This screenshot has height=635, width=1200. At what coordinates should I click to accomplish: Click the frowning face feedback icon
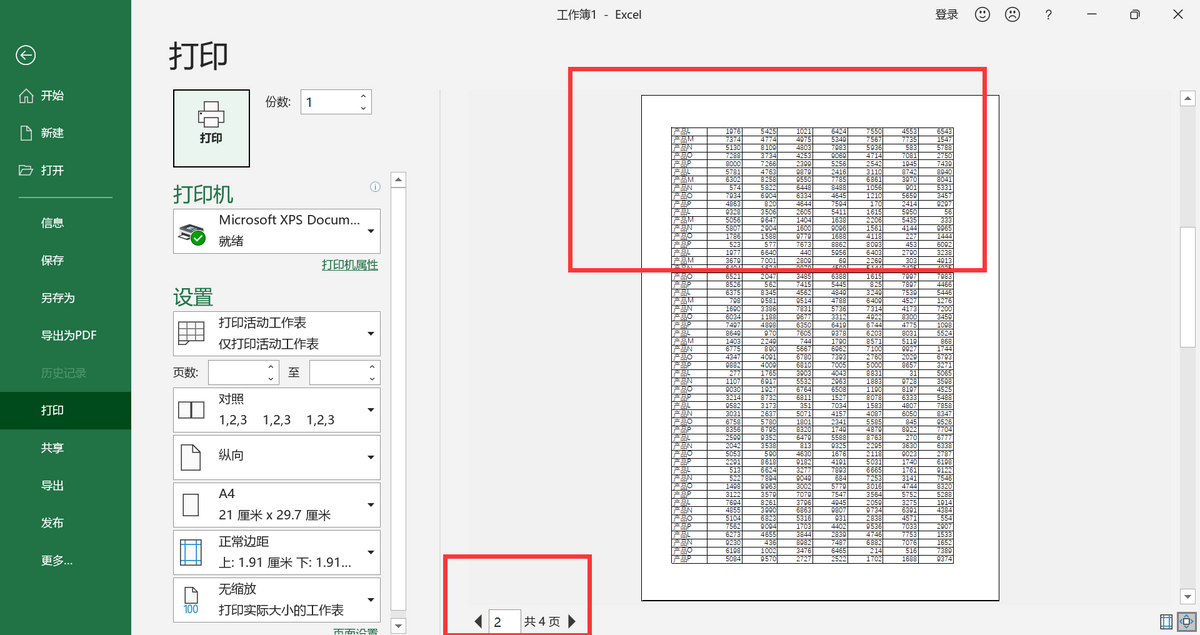coord(1012,14)
